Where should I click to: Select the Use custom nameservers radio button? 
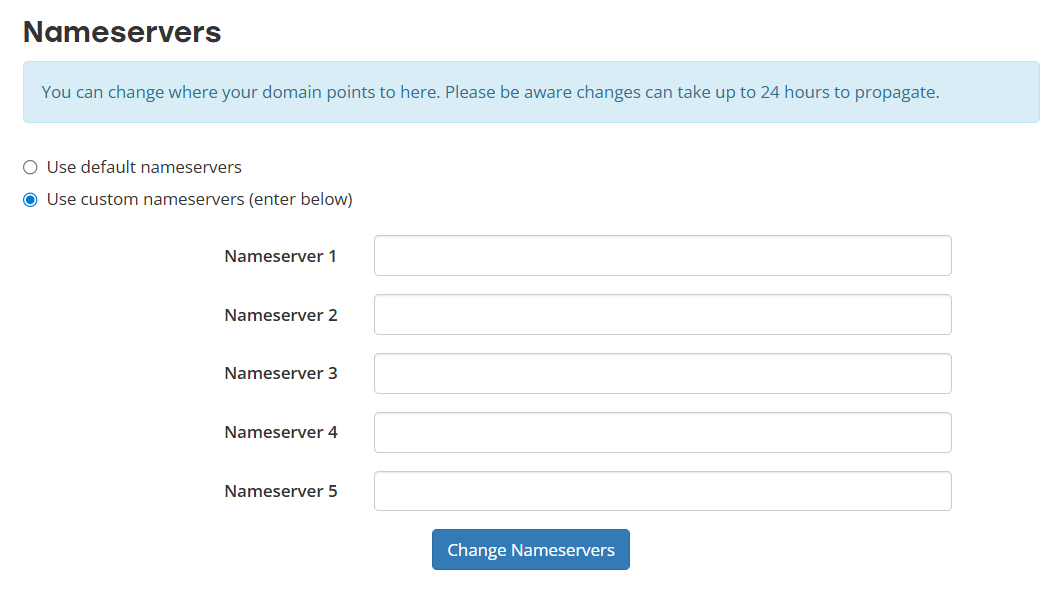[x=30, y=200]
